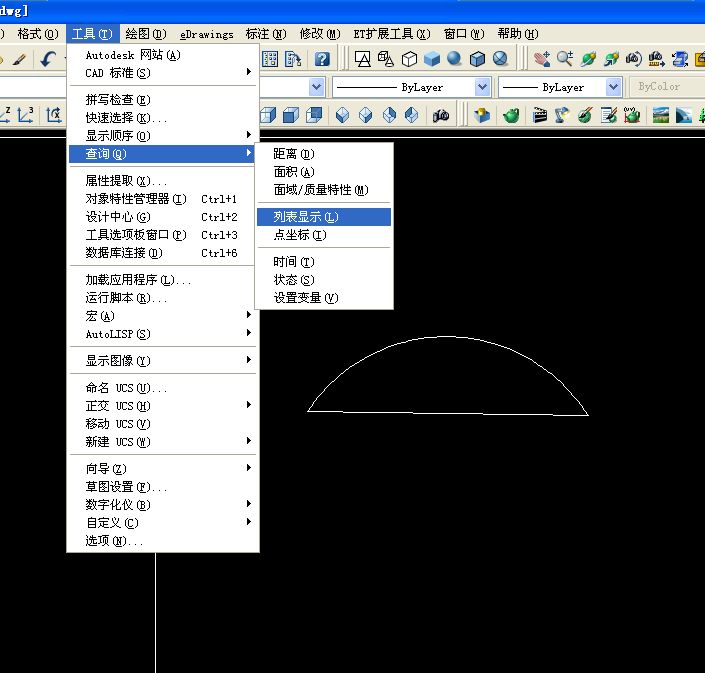Select 拼写检查 in the 工具 menu

pyautogui.click(x=162, y=99)
